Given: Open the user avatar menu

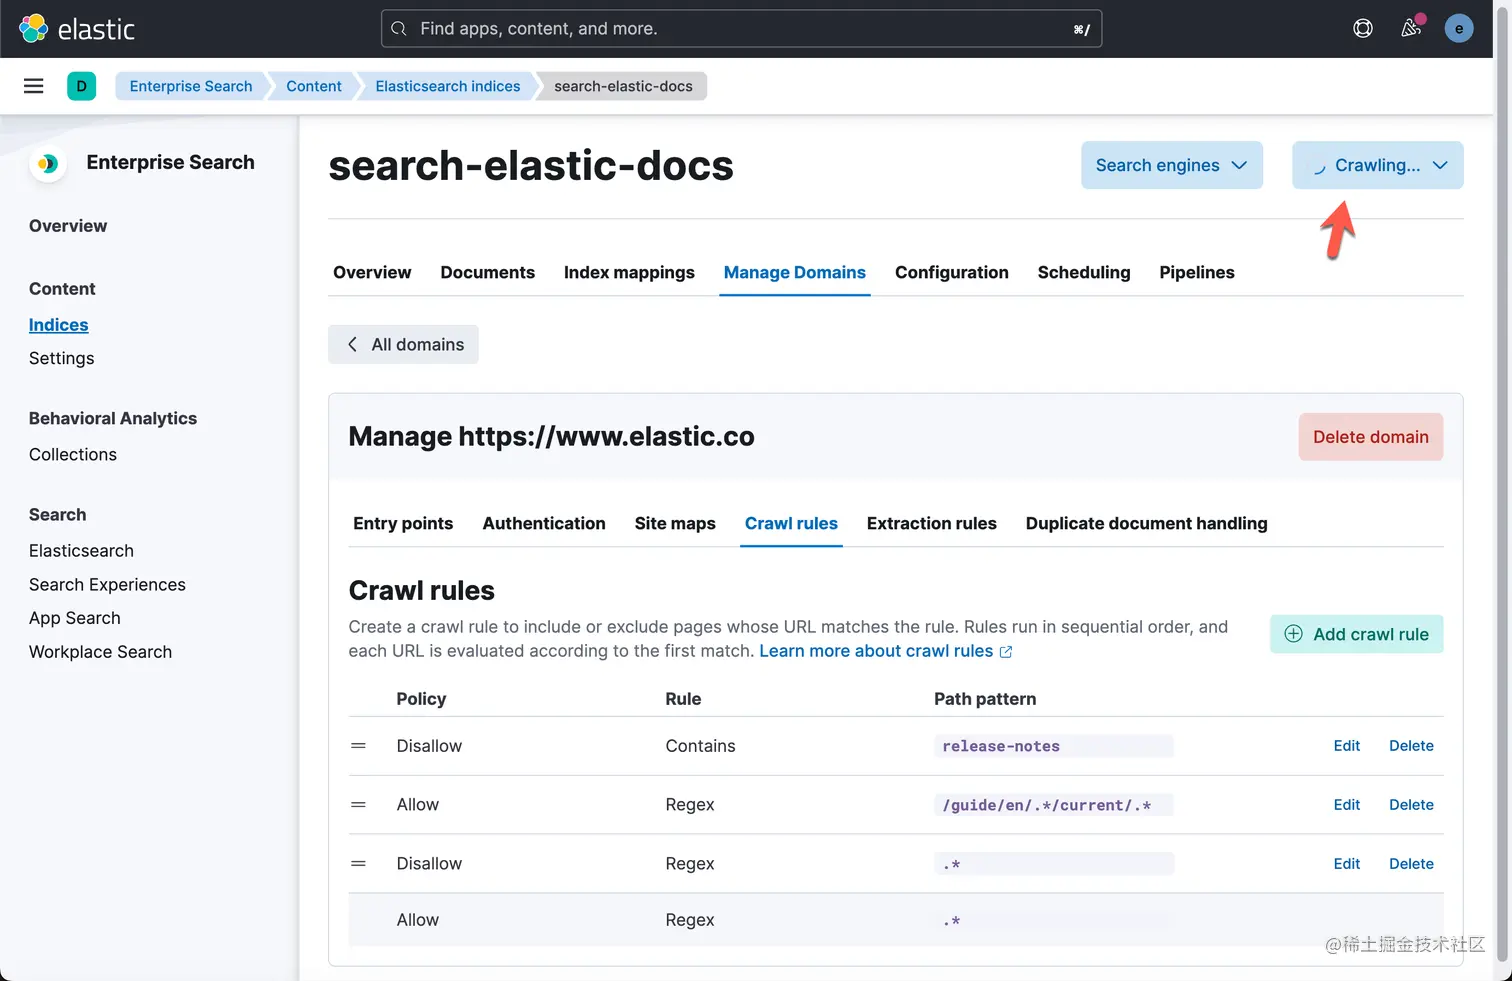Looking at the screenshot, I should pyautogui.click(x=1459, y=28).
